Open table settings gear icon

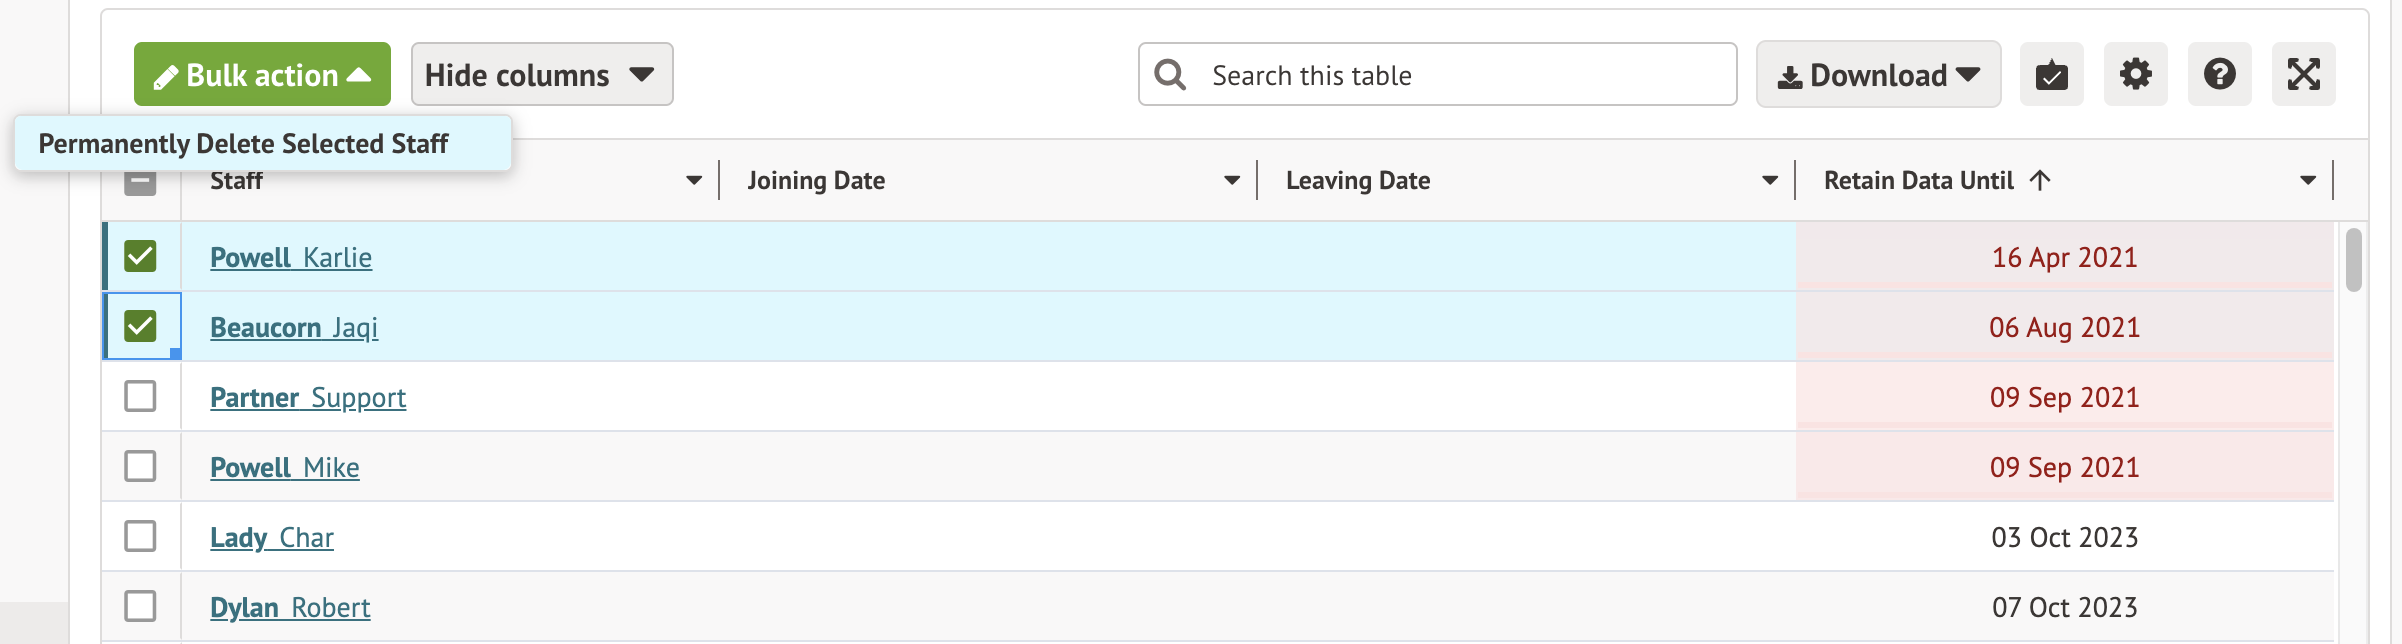click(2135, 75)
